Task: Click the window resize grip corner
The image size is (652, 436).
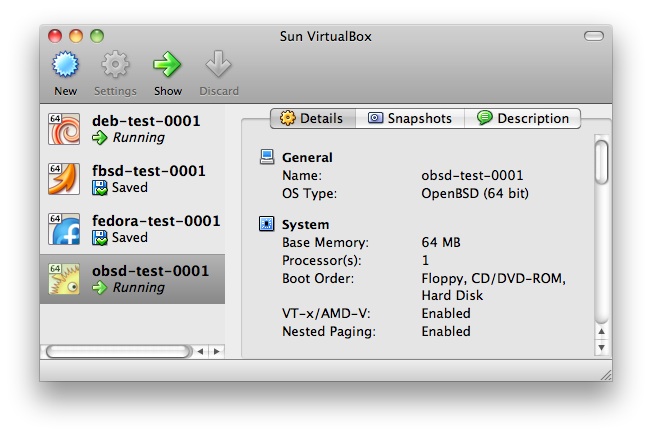Action: tap(606, 375)
